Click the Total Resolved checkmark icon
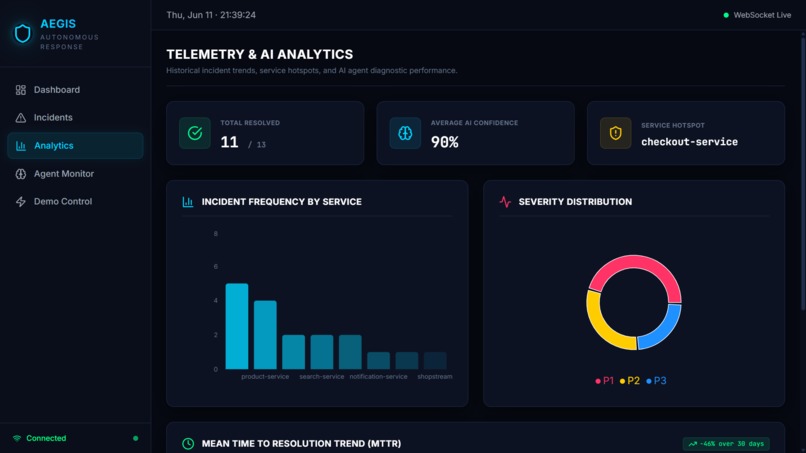The image size is (806, 453). click(x=195, y=133)
